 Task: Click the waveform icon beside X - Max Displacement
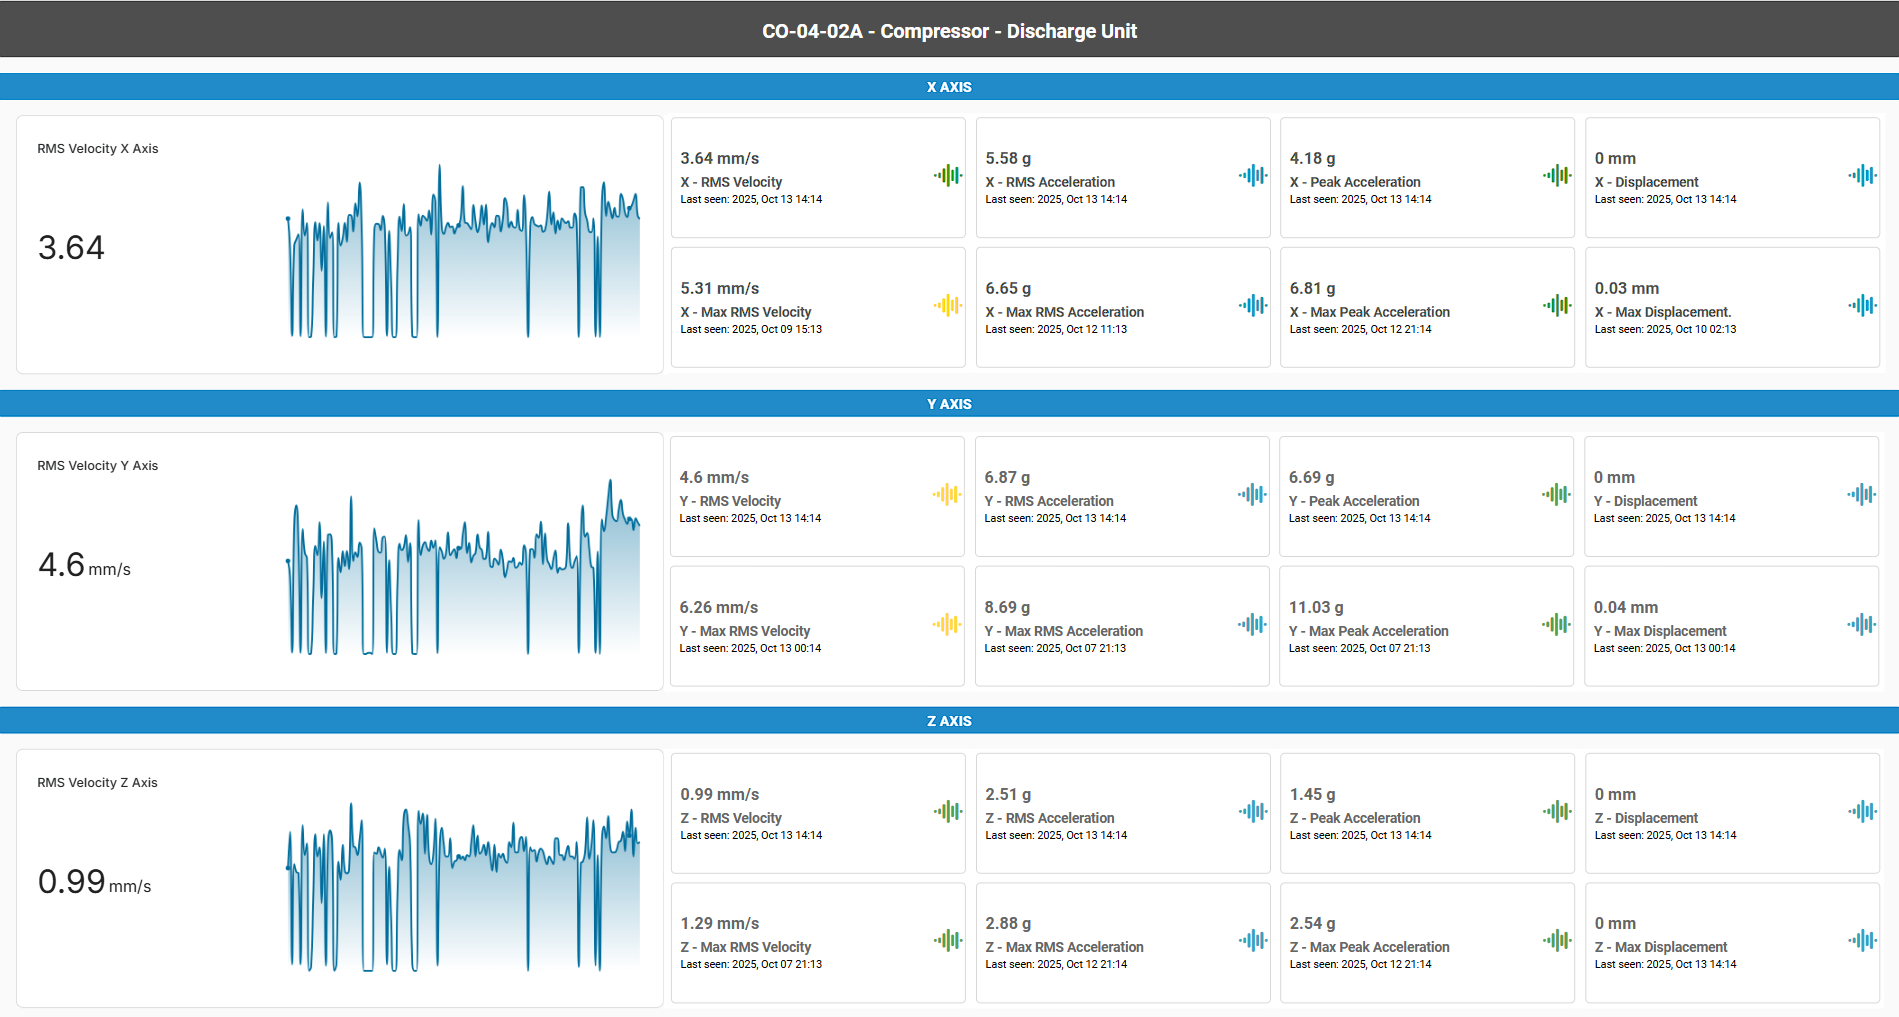[1861, 306]
